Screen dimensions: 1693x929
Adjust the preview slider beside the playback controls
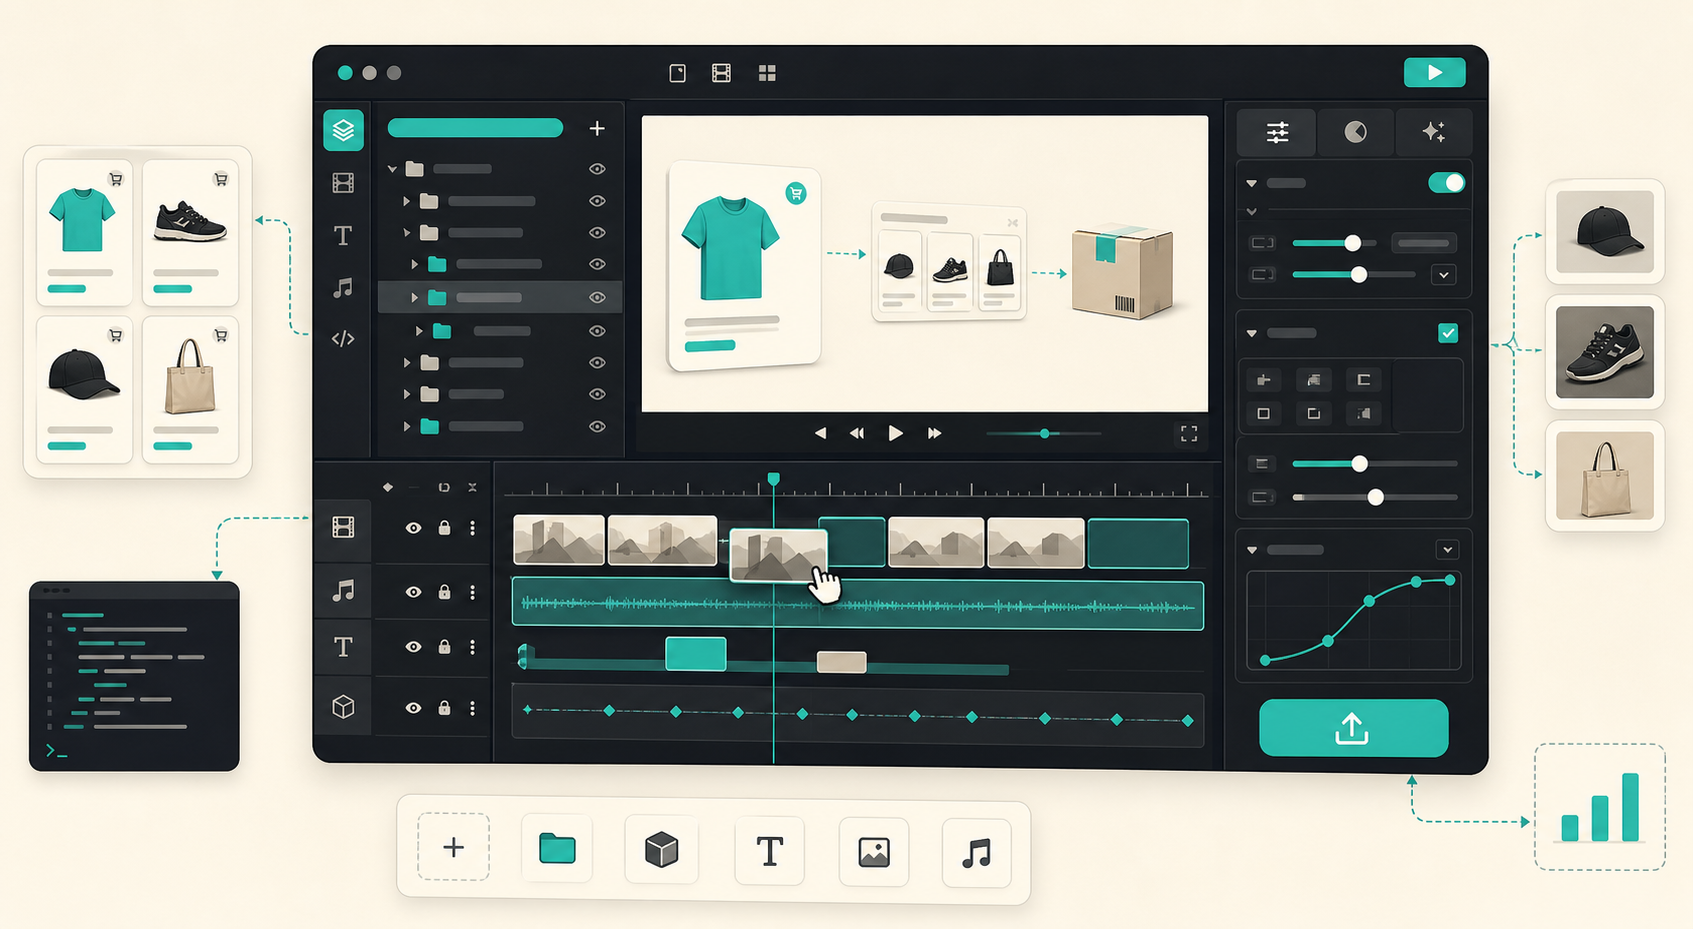pyautogui.click(x=1044, y=433)
